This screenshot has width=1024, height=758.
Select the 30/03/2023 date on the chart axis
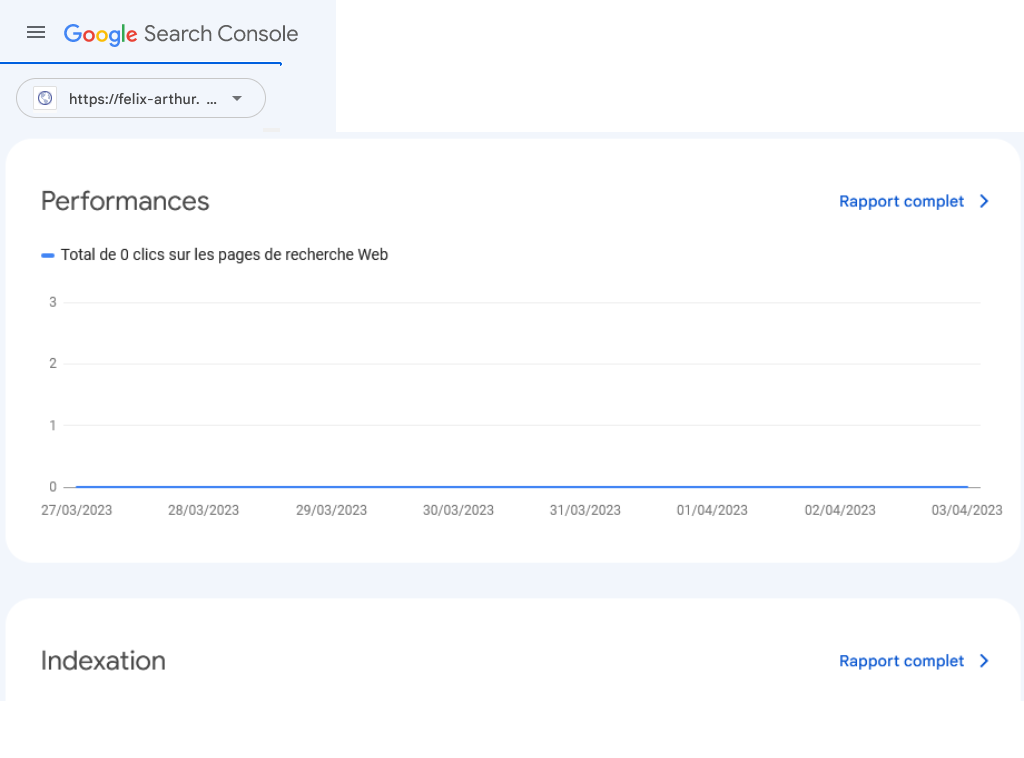[x=458, y=510]
